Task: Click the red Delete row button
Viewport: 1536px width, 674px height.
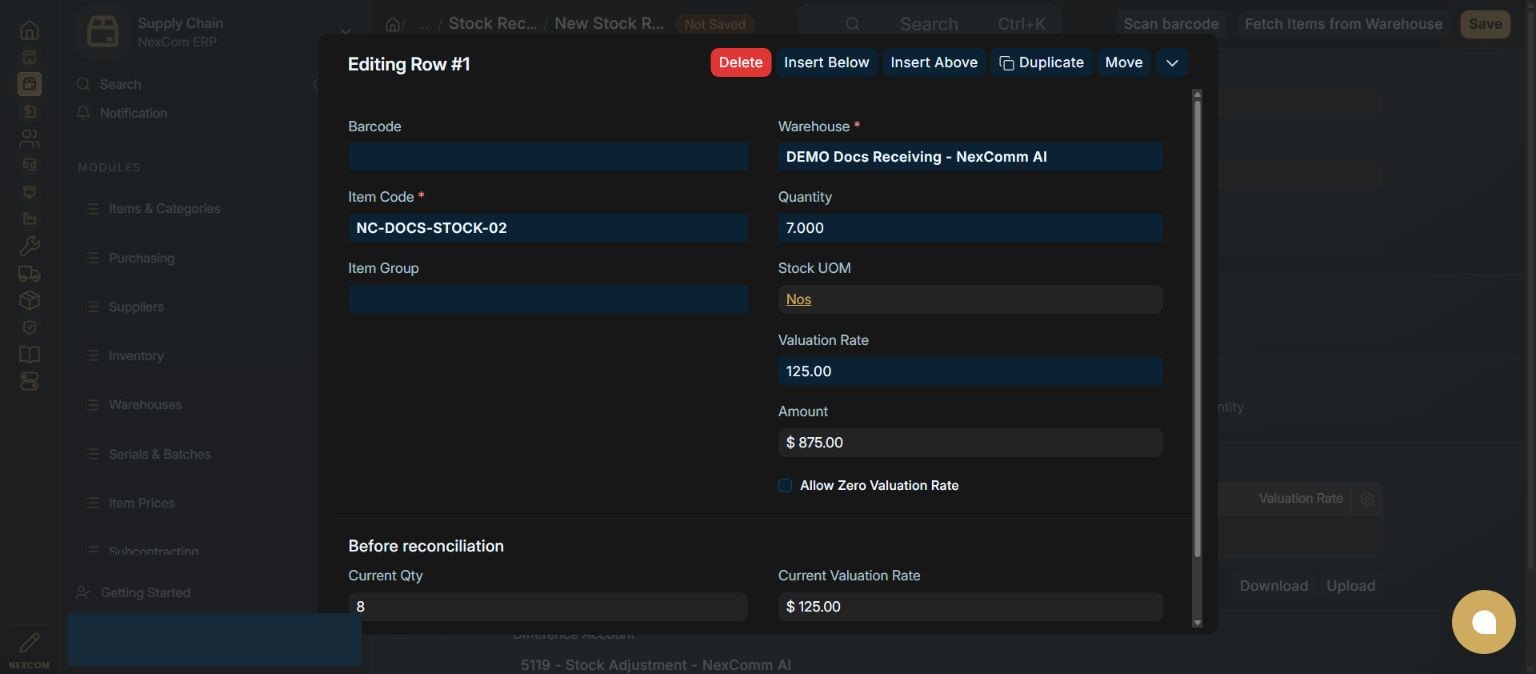Action: pyautogui.click(x=741, y=62)
